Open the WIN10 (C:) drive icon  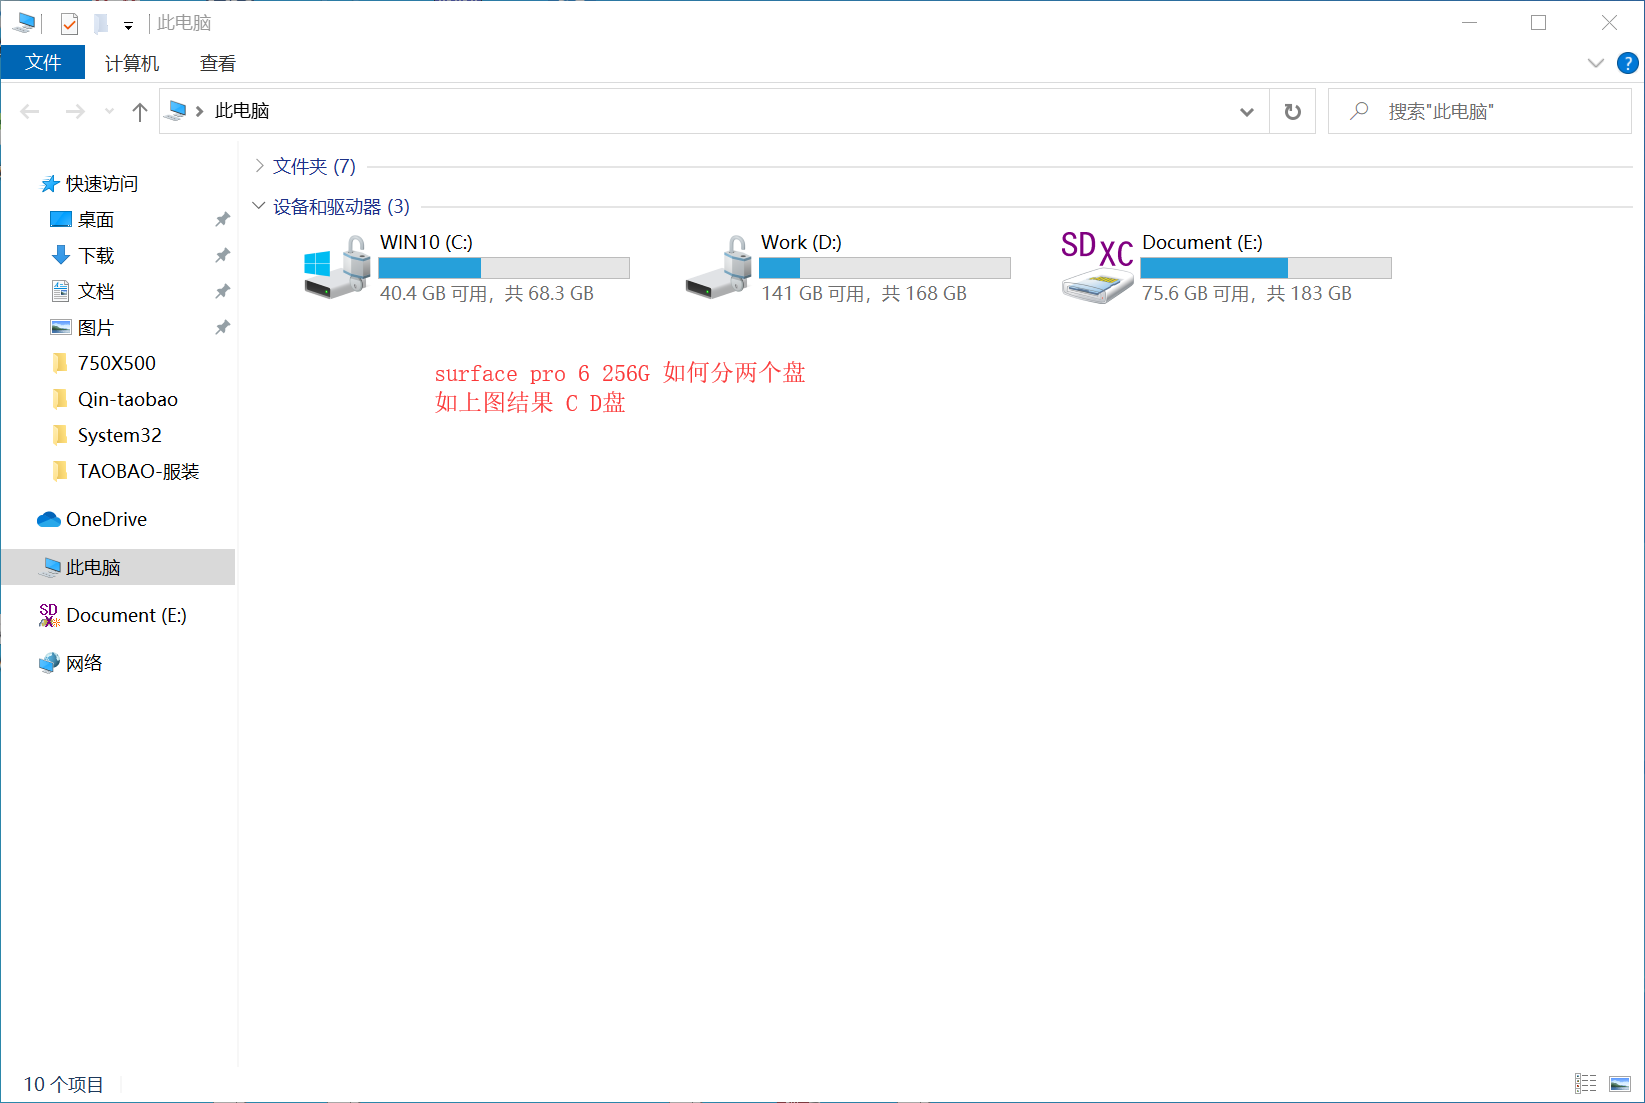[337, 268]
